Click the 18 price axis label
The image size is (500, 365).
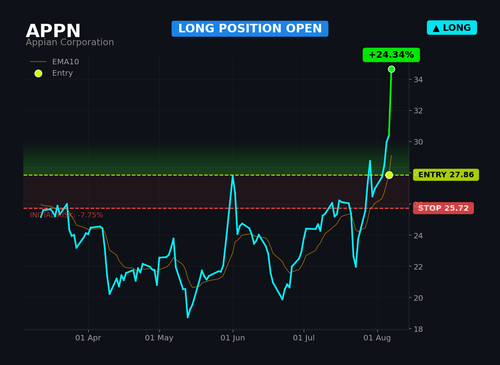click(x=418, y=329)
